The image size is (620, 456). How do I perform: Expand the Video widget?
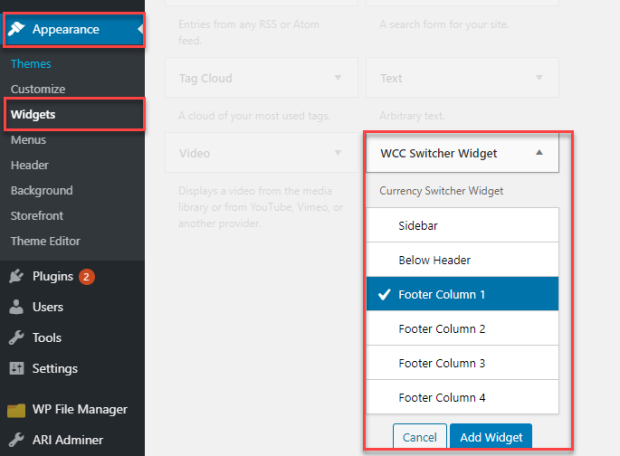[x=338, y=154]
